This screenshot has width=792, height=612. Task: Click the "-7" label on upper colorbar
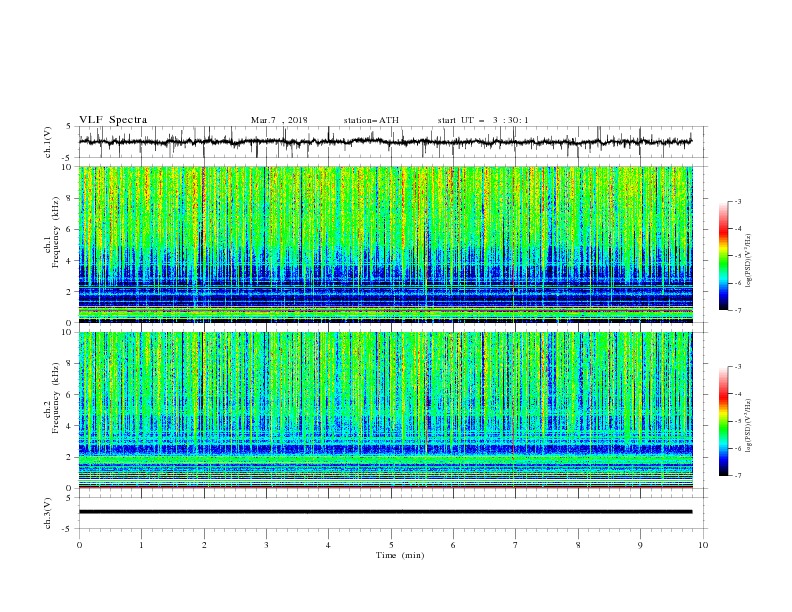pos(737,310)
